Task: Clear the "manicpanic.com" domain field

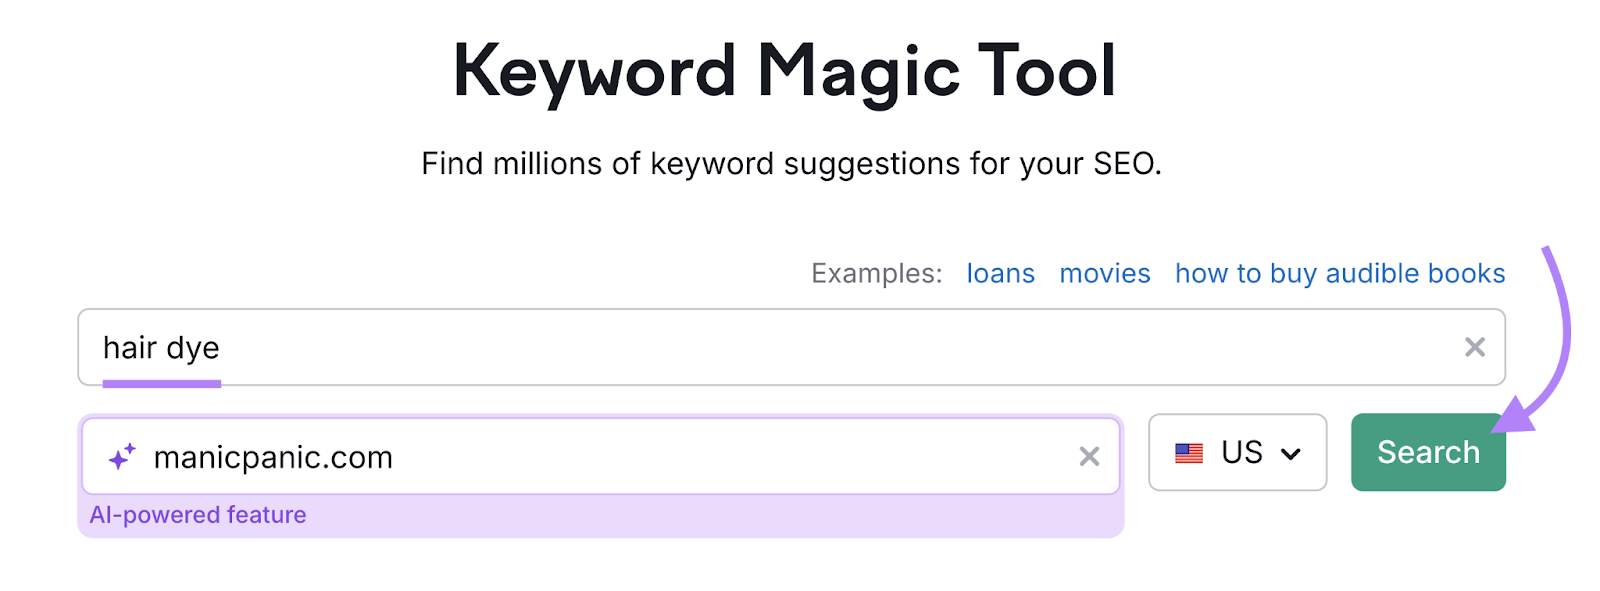Action: click(x=1088, y=457)
